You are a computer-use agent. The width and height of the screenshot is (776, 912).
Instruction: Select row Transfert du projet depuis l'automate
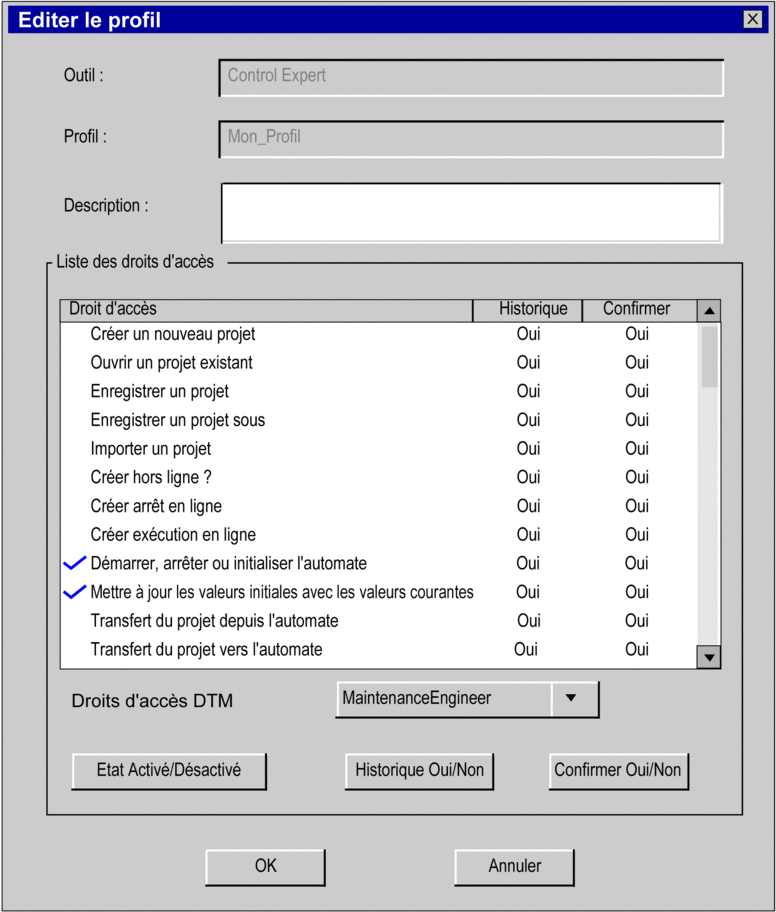pos(379,621)
